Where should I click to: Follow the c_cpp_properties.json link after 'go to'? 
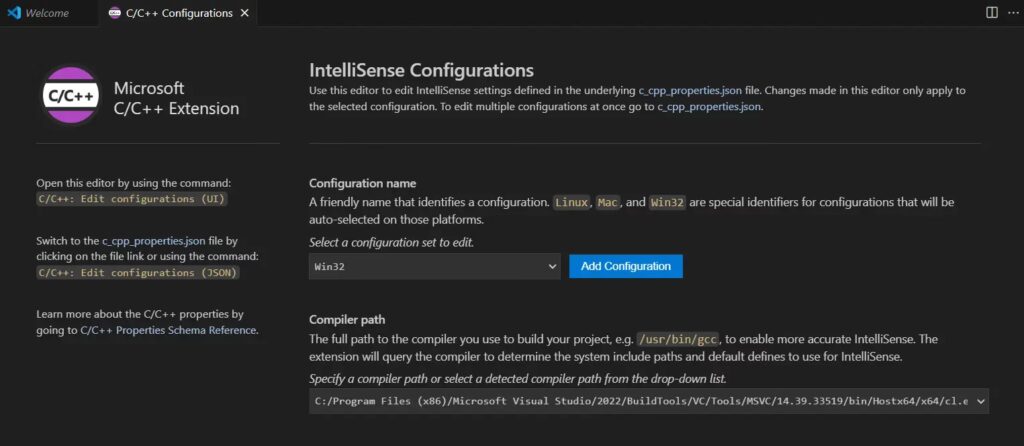[709, 106]
